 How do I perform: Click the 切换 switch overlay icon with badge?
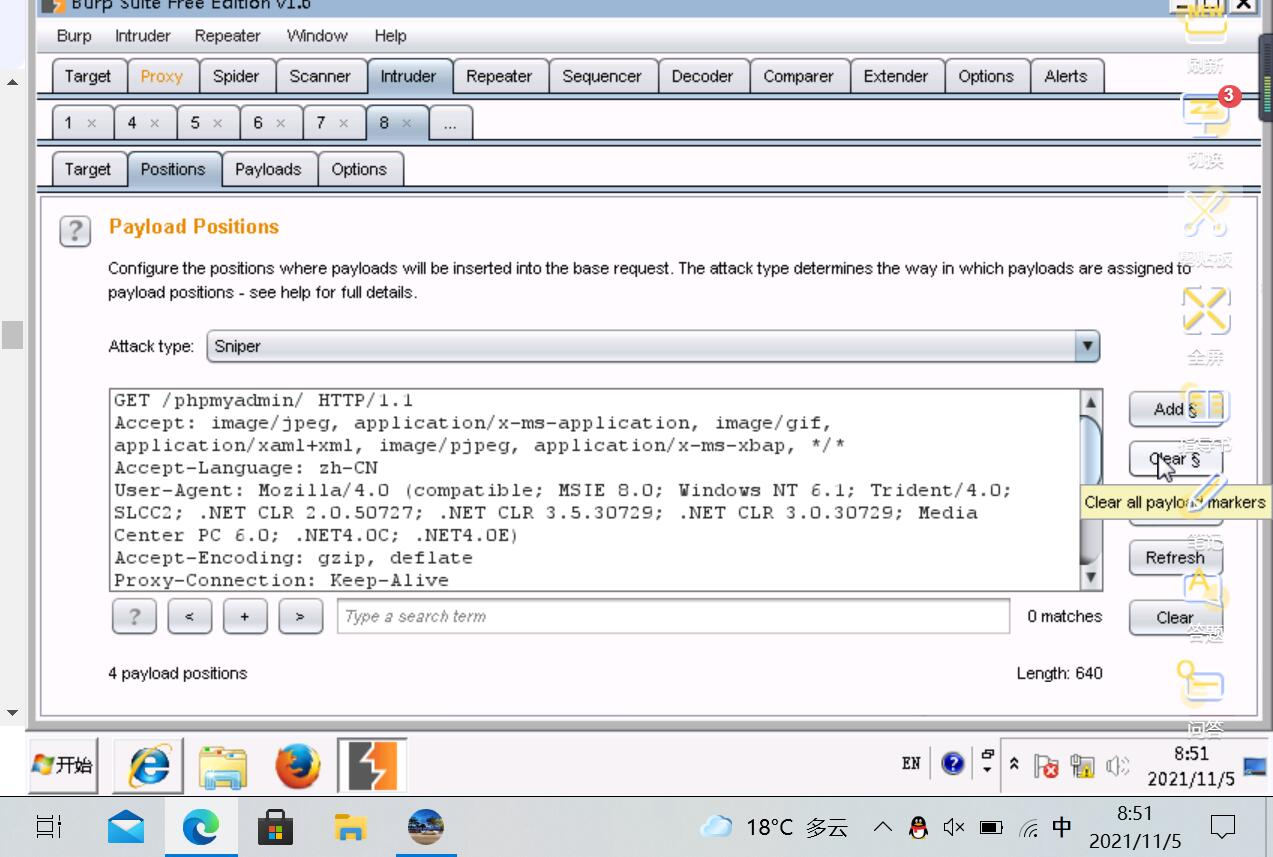click(1207, 128)
